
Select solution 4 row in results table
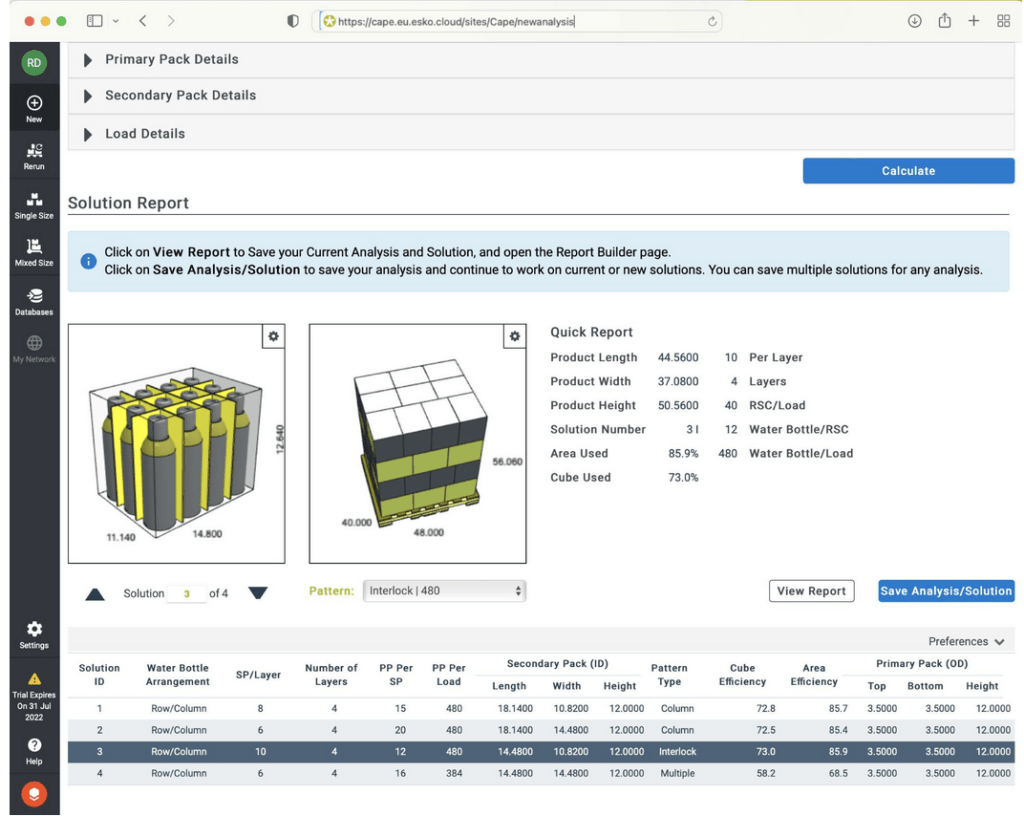pos(540,774)
